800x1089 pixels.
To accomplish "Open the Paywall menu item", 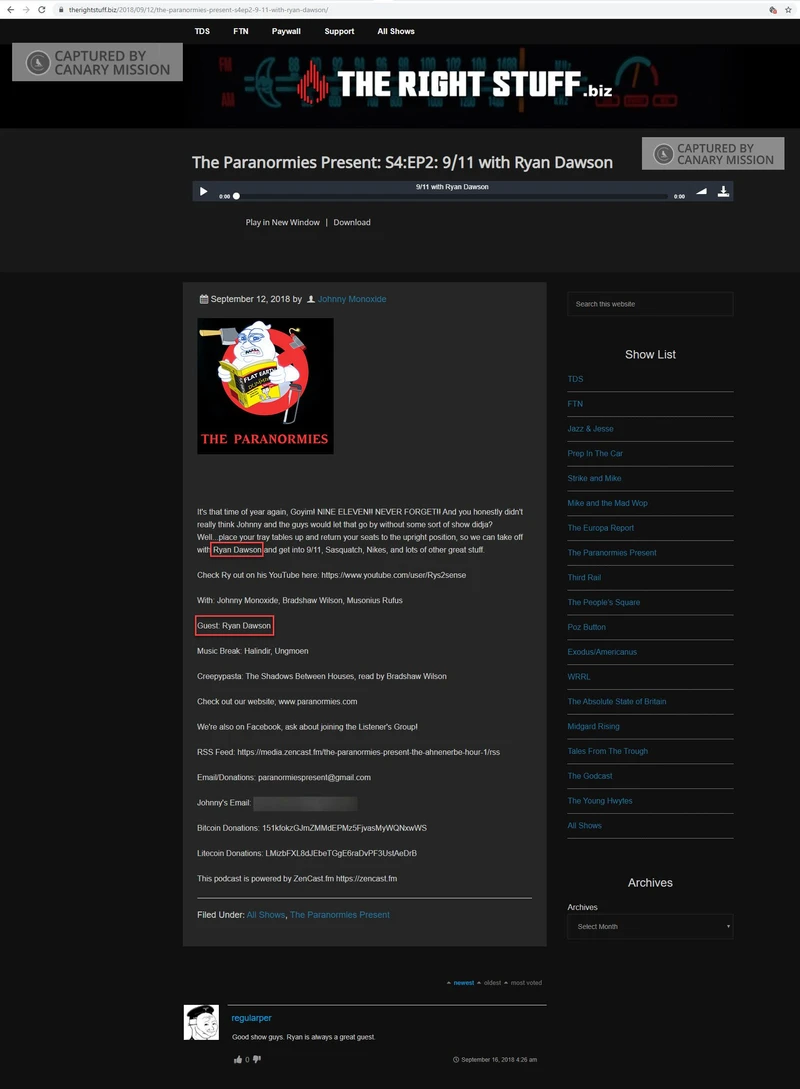I will (286, 31).
